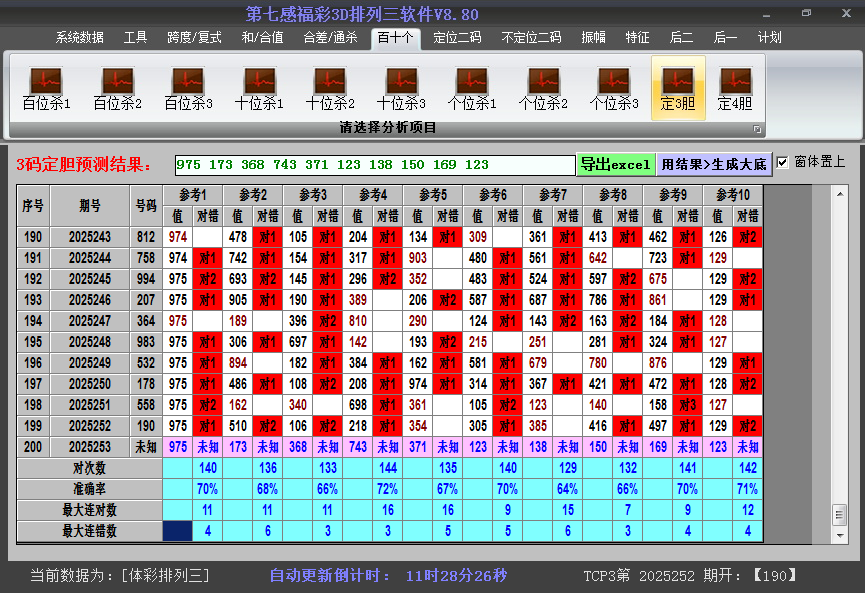
Task: Expand the 请选择分析项目 group launcher
Action: [757, 129]
